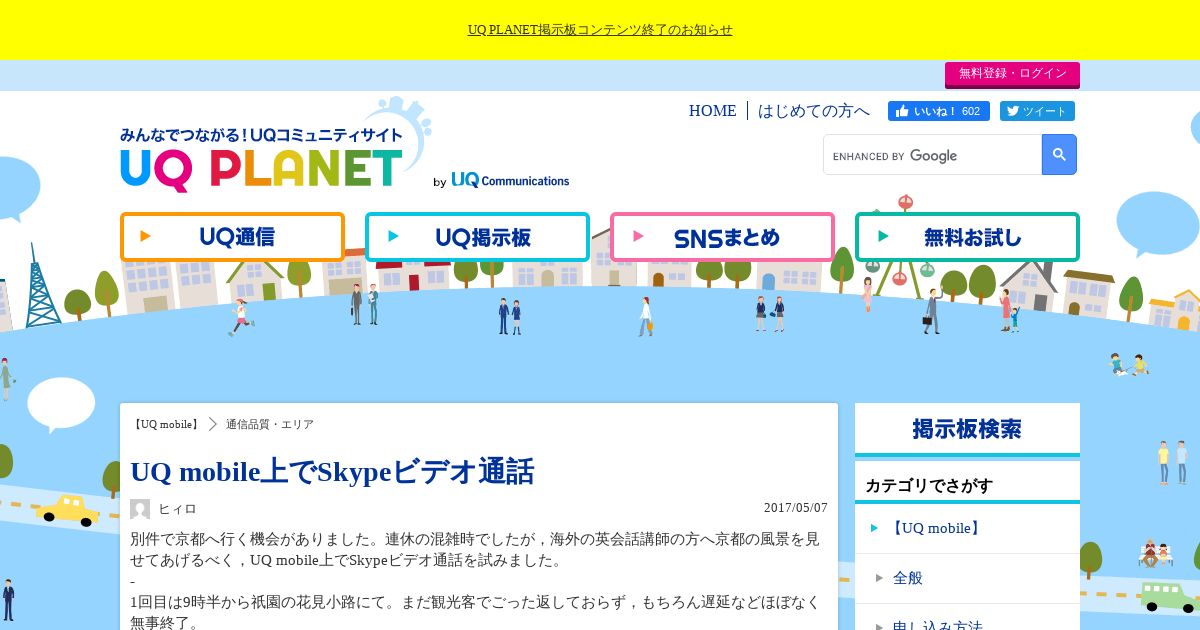Click ヒィロ's user avatar icon
This screenshot has width=1200, height=630.
(140, 509)
